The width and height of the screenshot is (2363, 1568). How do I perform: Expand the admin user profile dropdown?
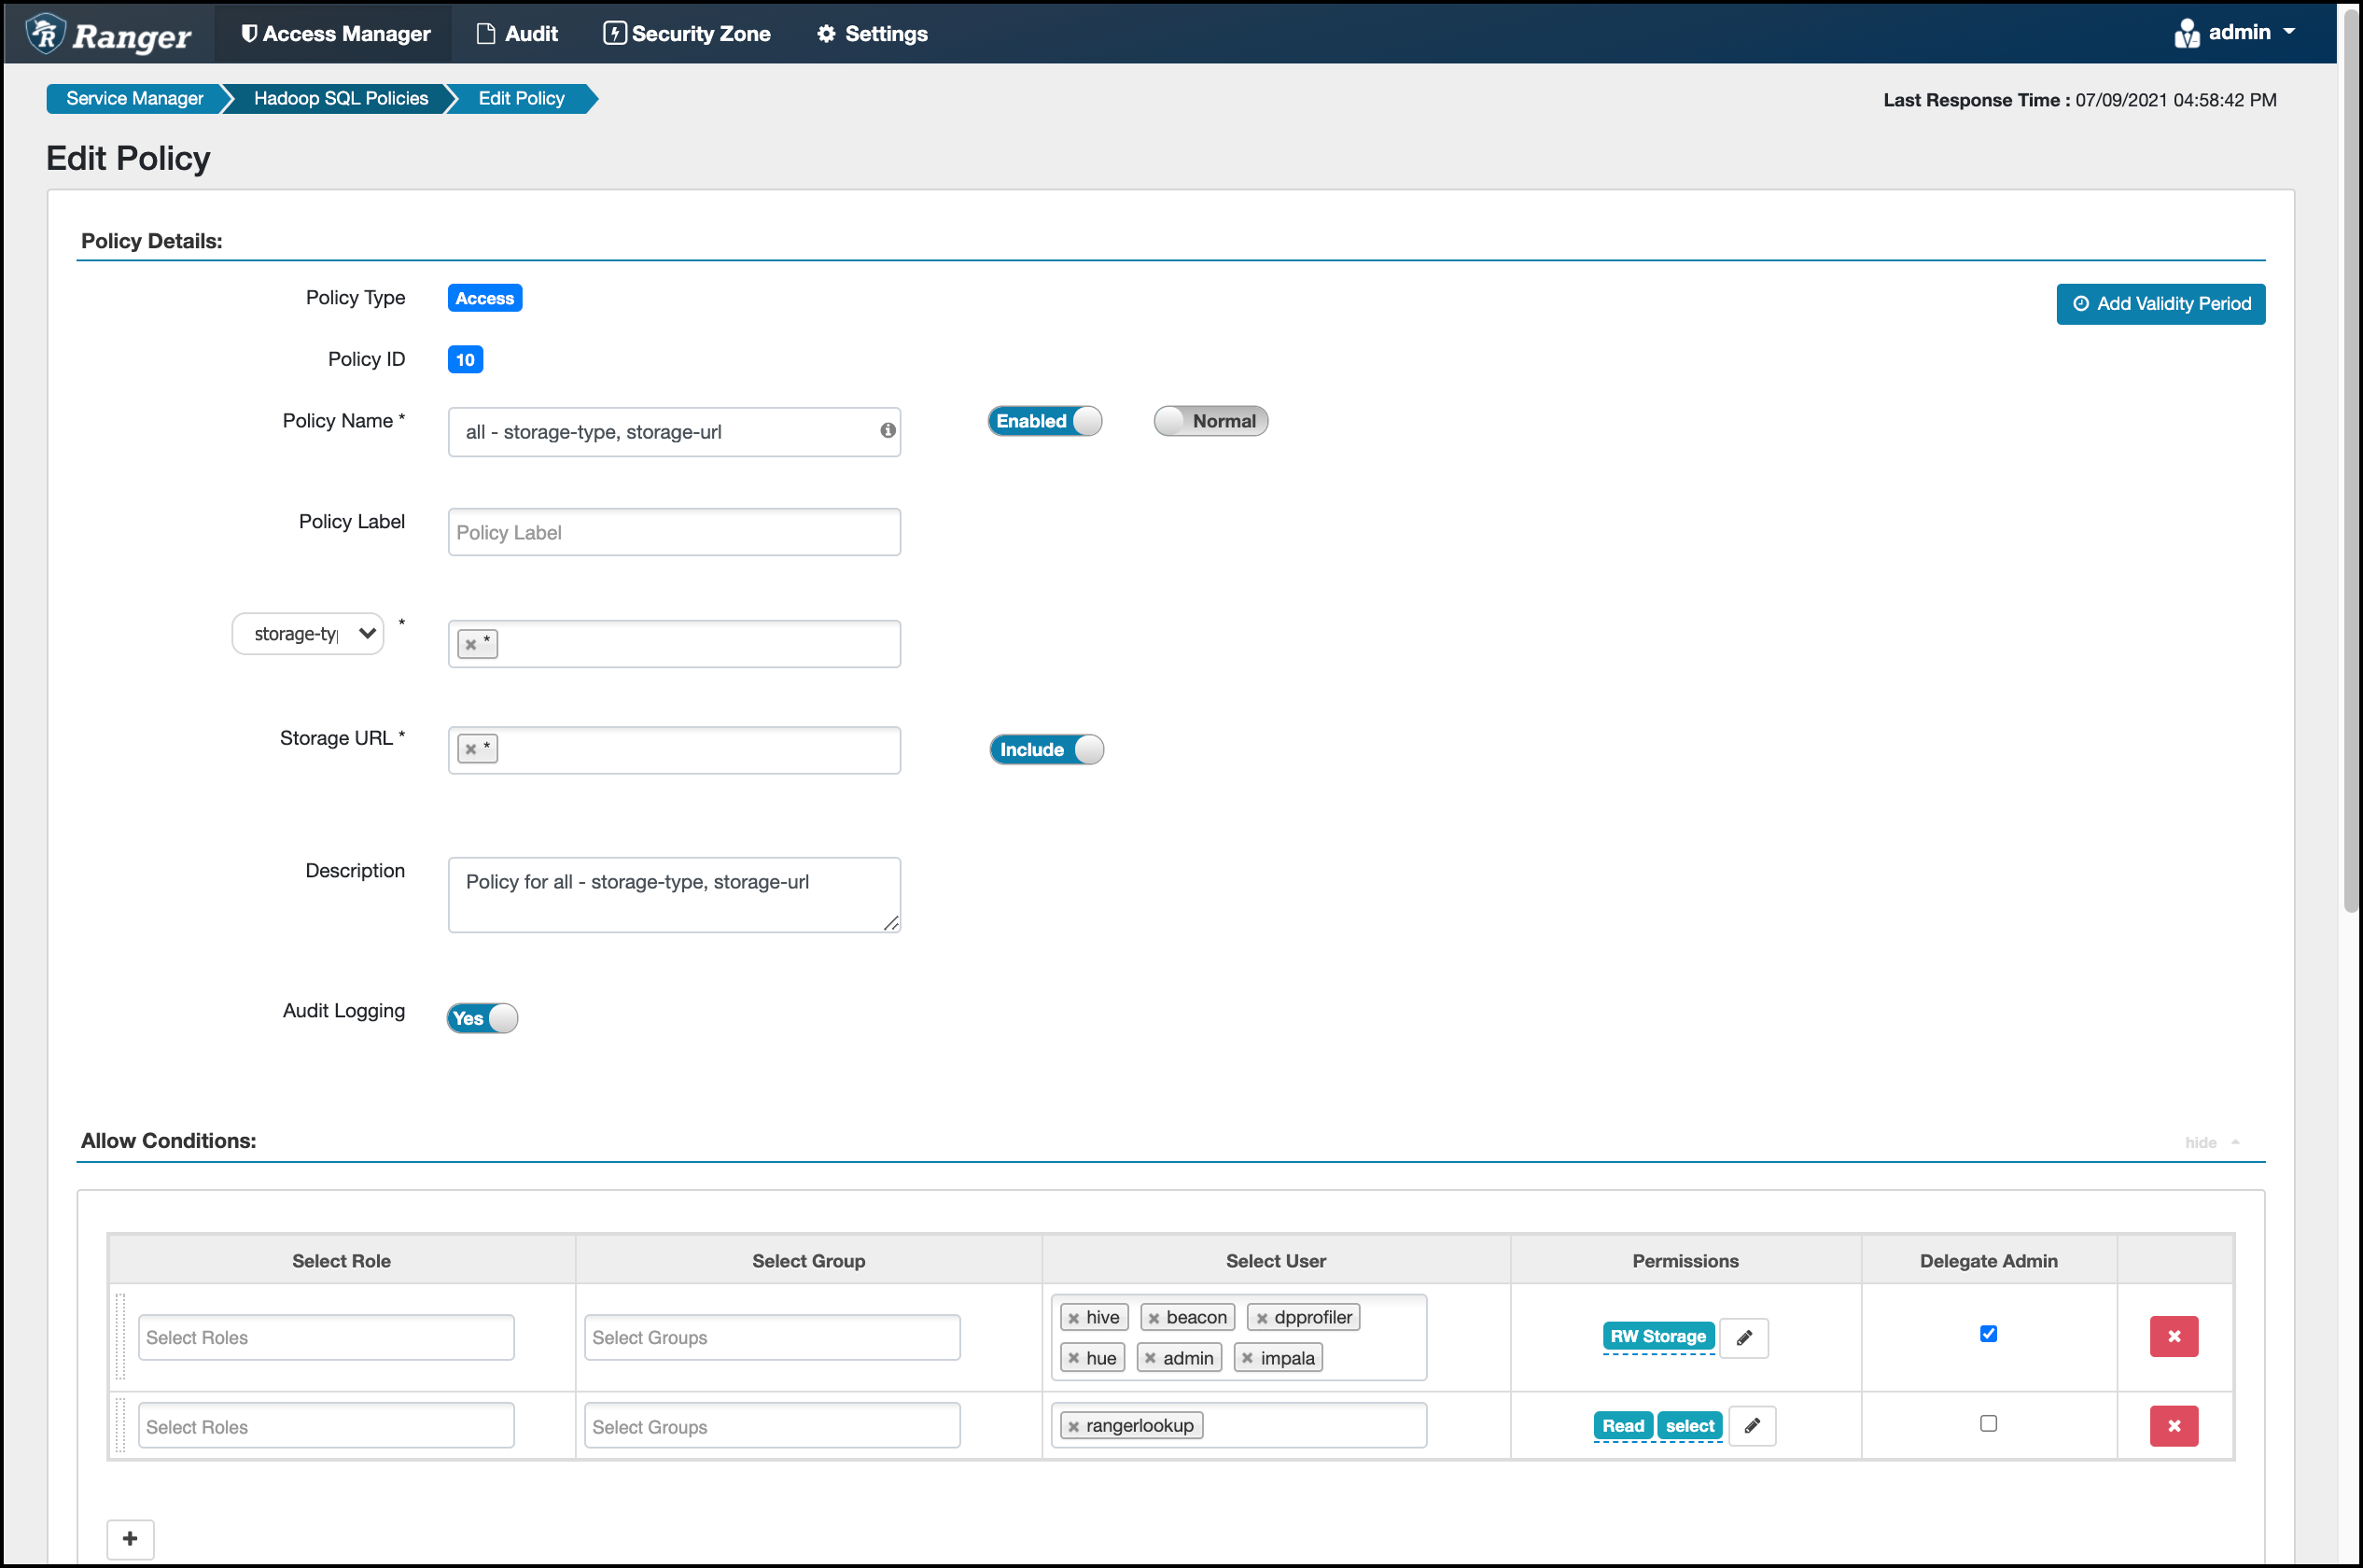tap(2231, 32)
